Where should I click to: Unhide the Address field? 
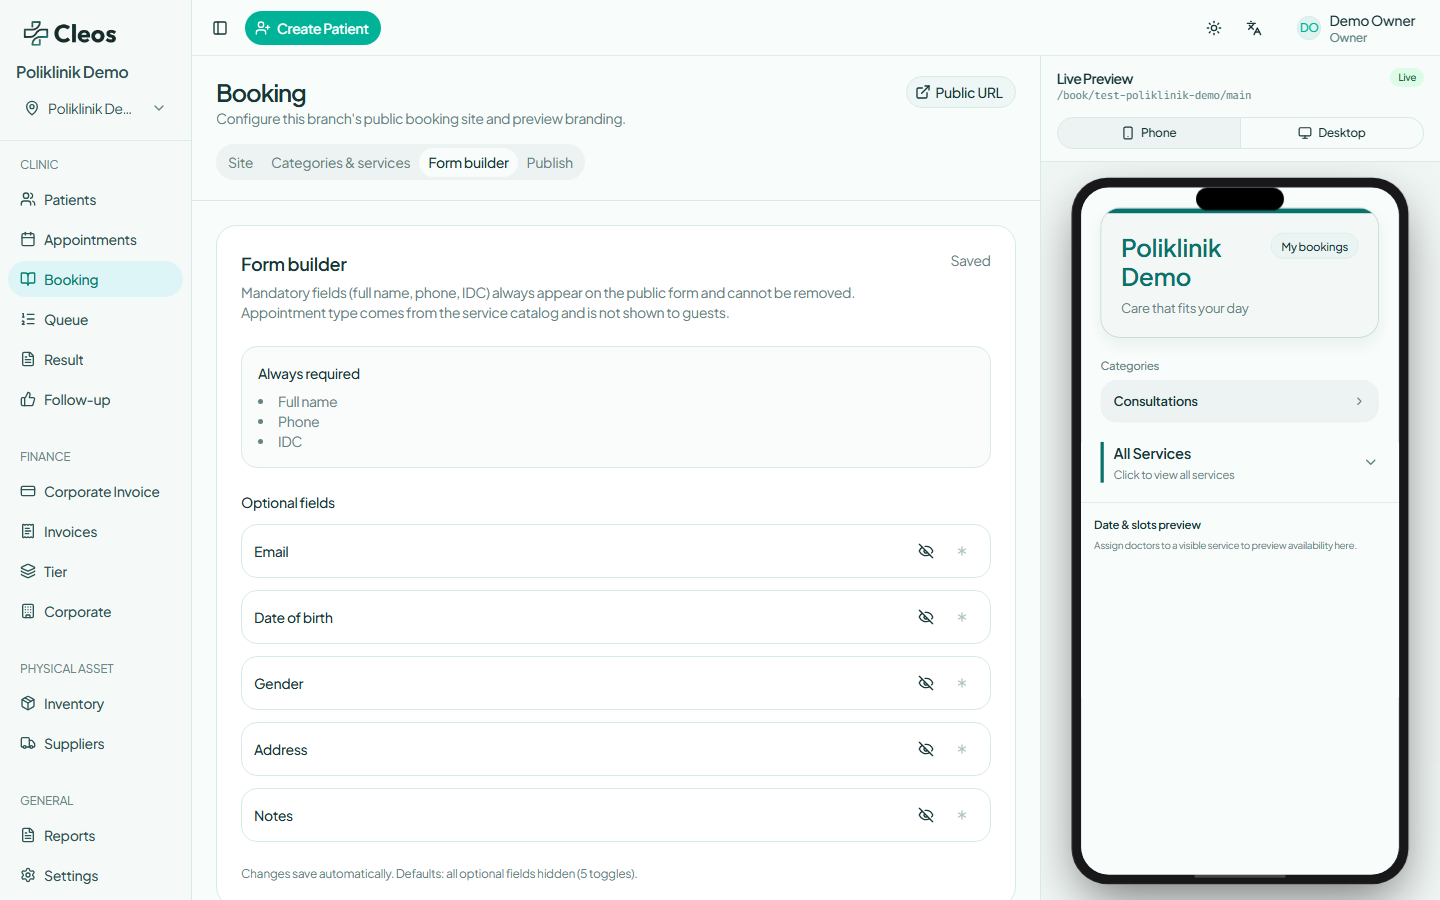click(926, 749)
